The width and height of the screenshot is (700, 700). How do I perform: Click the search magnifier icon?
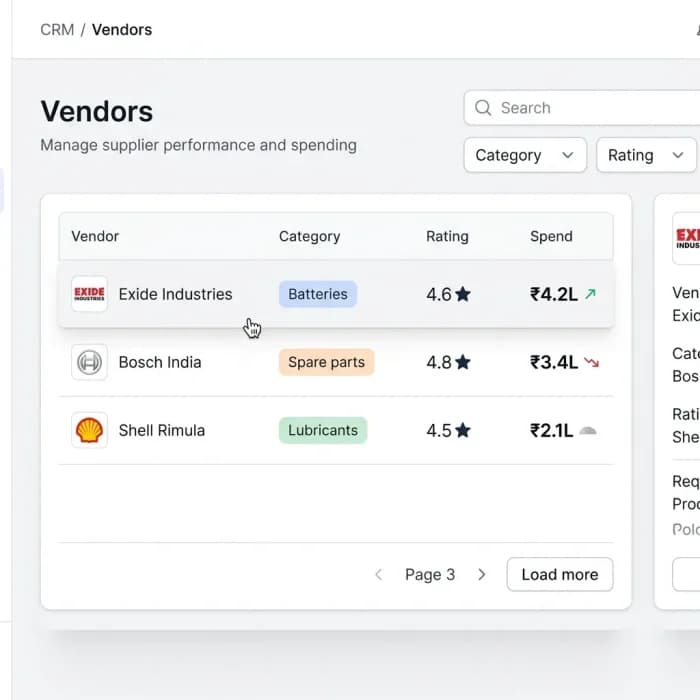click(483, 108)
